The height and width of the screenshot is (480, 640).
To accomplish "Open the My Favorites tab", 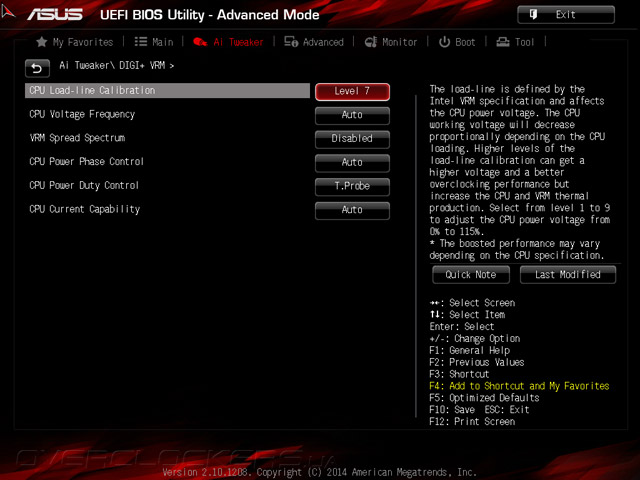I will click(75, 42).
